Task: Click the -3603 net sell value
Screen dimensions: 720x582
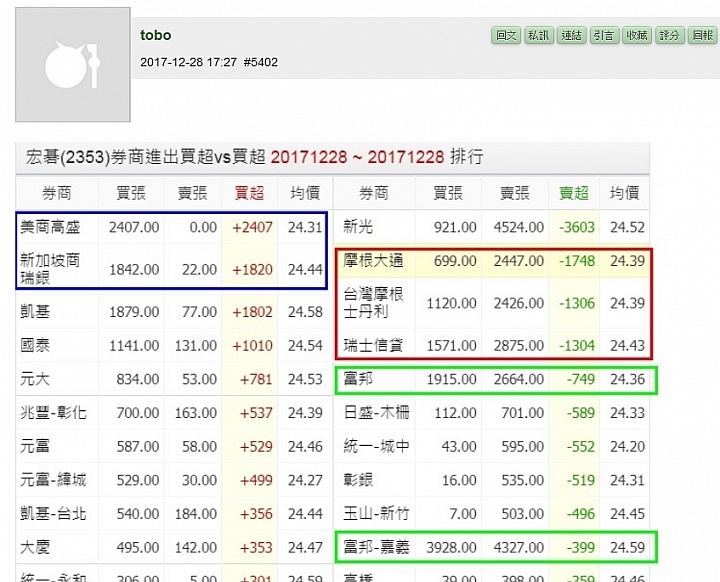Action: (577, 227)
